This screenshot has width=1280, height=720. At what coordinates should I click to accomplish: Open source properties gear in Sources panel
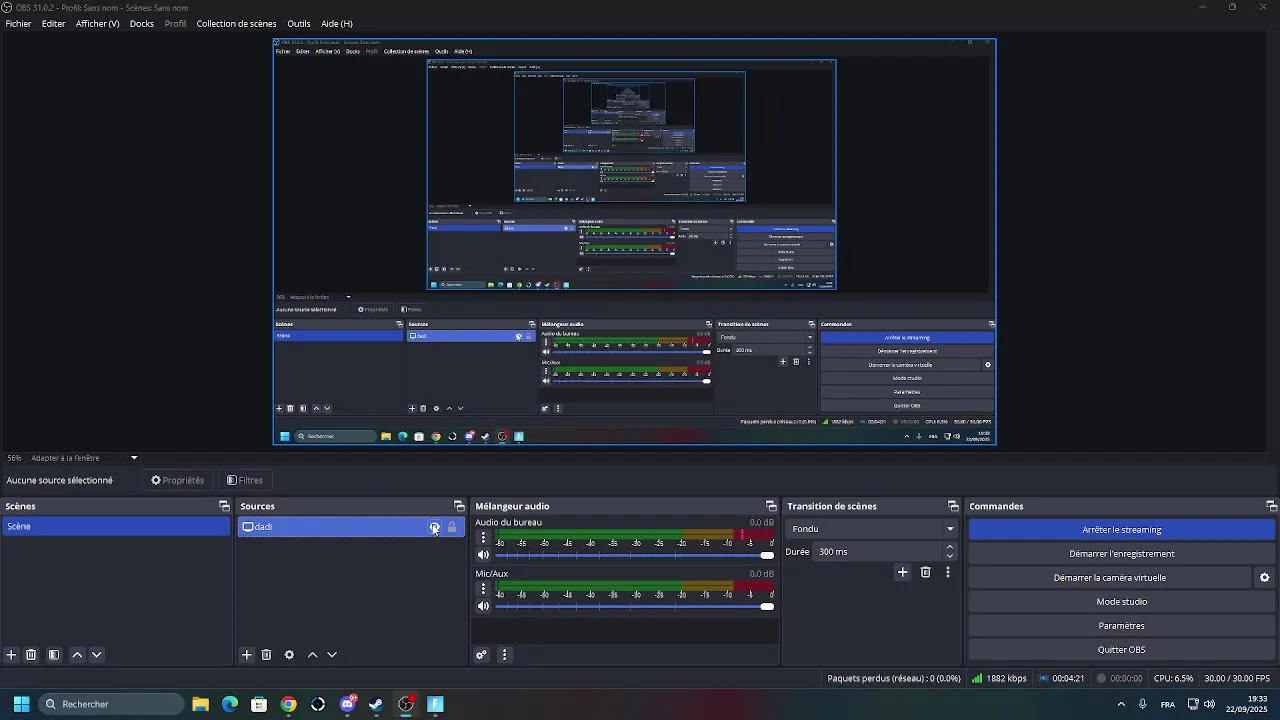point(289,655)
